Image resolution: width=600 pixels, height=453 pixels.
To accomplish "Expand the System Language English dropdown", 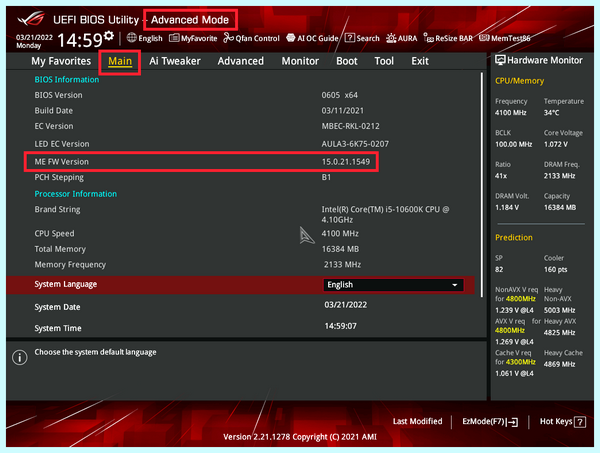I will 393,285.
